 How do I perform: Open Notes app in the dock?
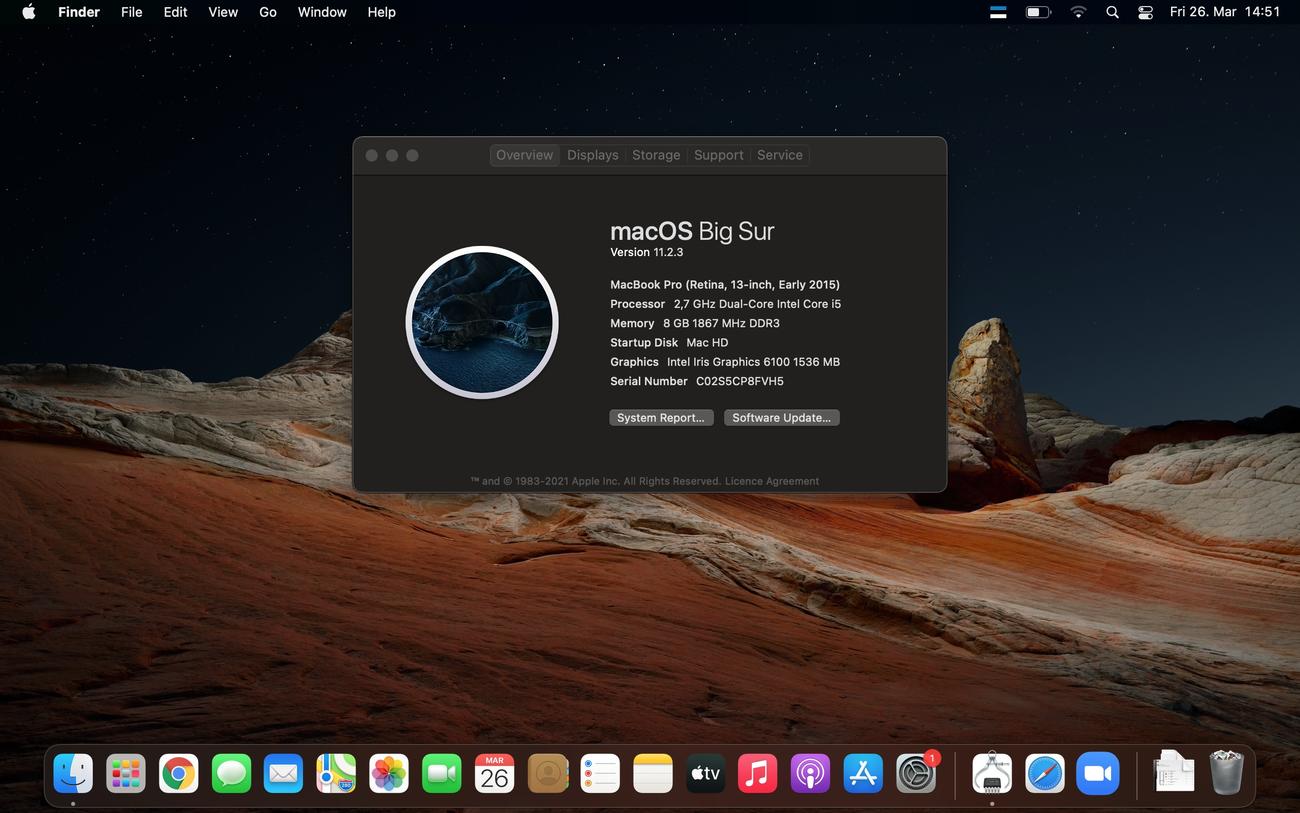pos(652,773)
